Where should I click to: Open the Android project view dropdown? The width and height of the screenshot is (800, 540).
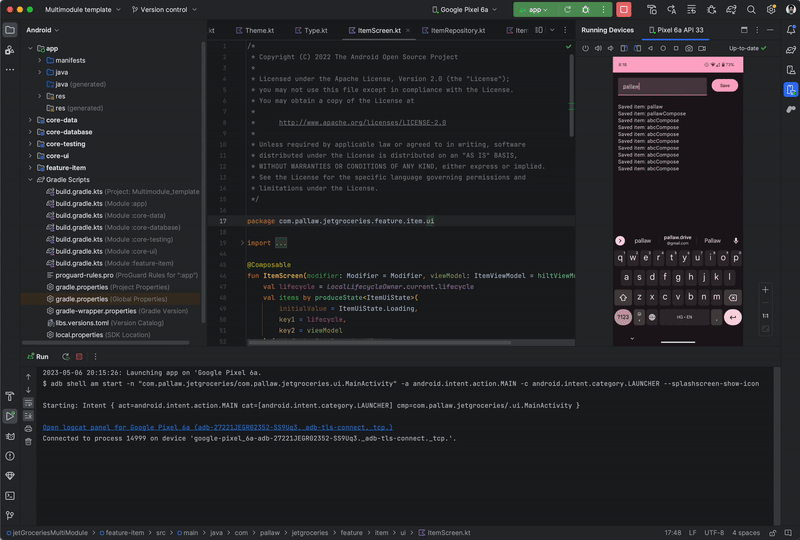click(42, 30)
